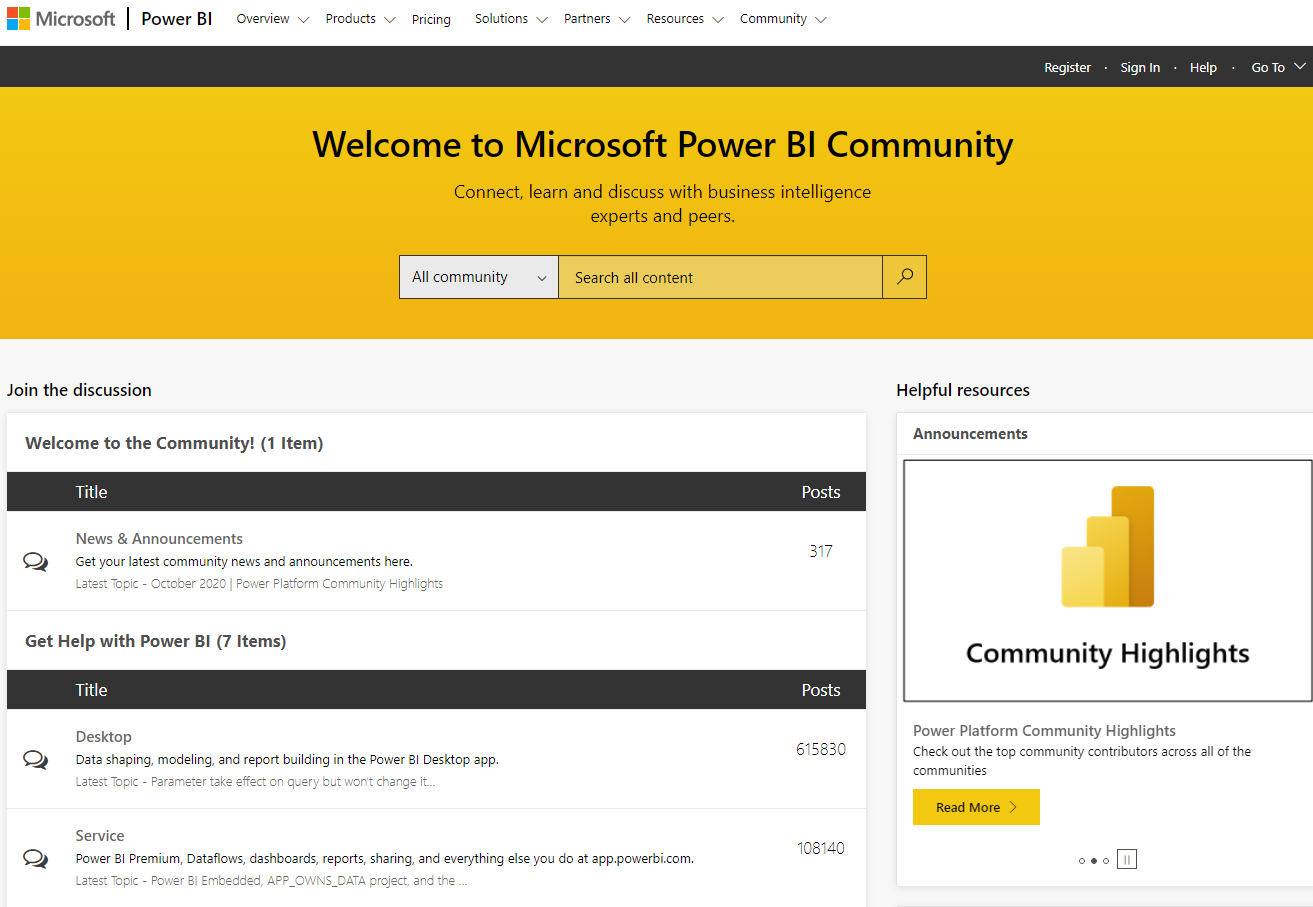Click the News & Announcements chat bubble icon
1313x907 pixels.
coord(35,561)
